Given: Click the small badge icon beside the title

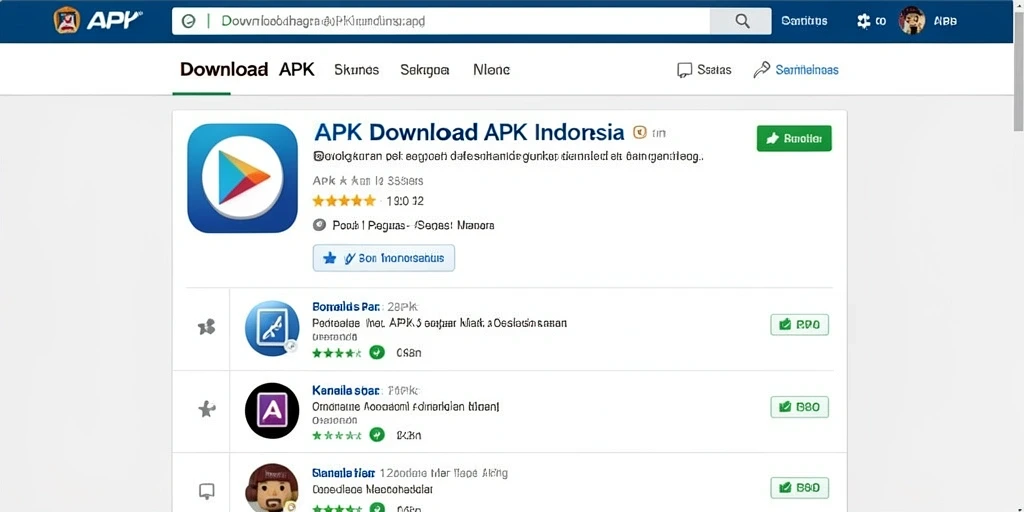Looking at the screenshot, I should coord(640,133).
